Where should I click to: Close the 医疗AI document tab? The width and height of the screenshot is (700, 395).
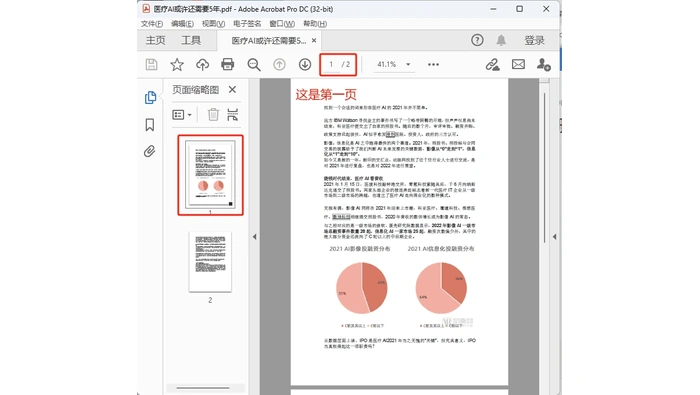[x=314, y=41]
